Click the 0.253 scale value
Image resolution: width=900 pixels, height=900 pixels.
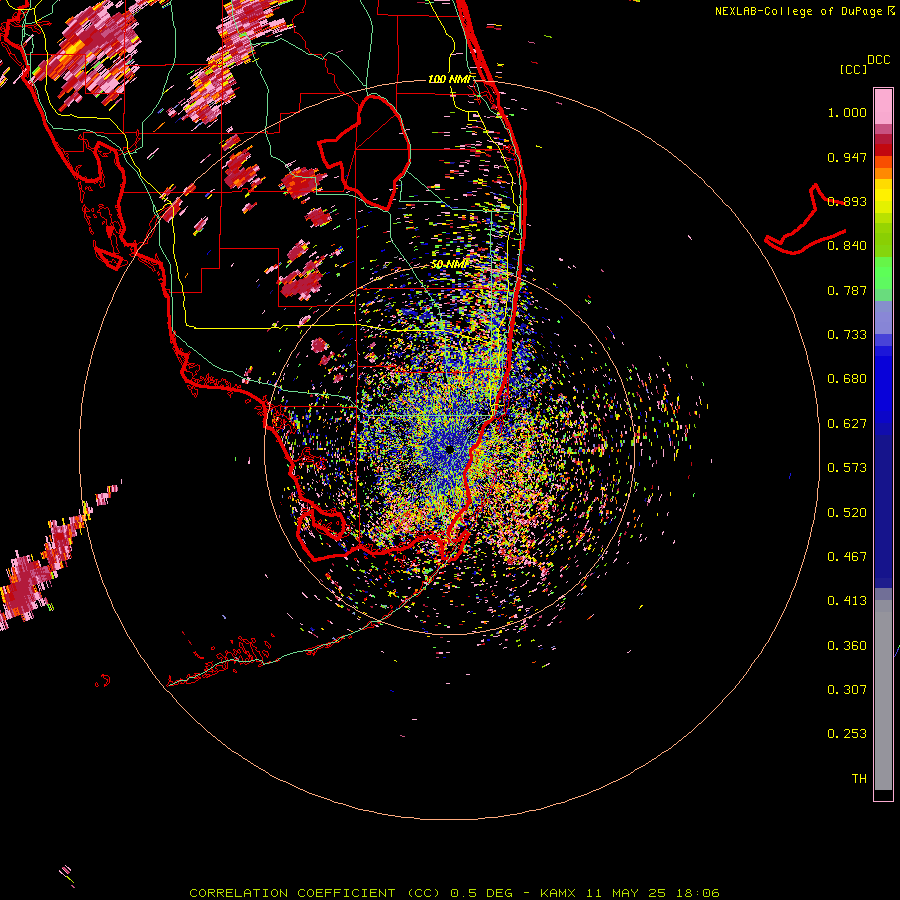click(847, 734)
